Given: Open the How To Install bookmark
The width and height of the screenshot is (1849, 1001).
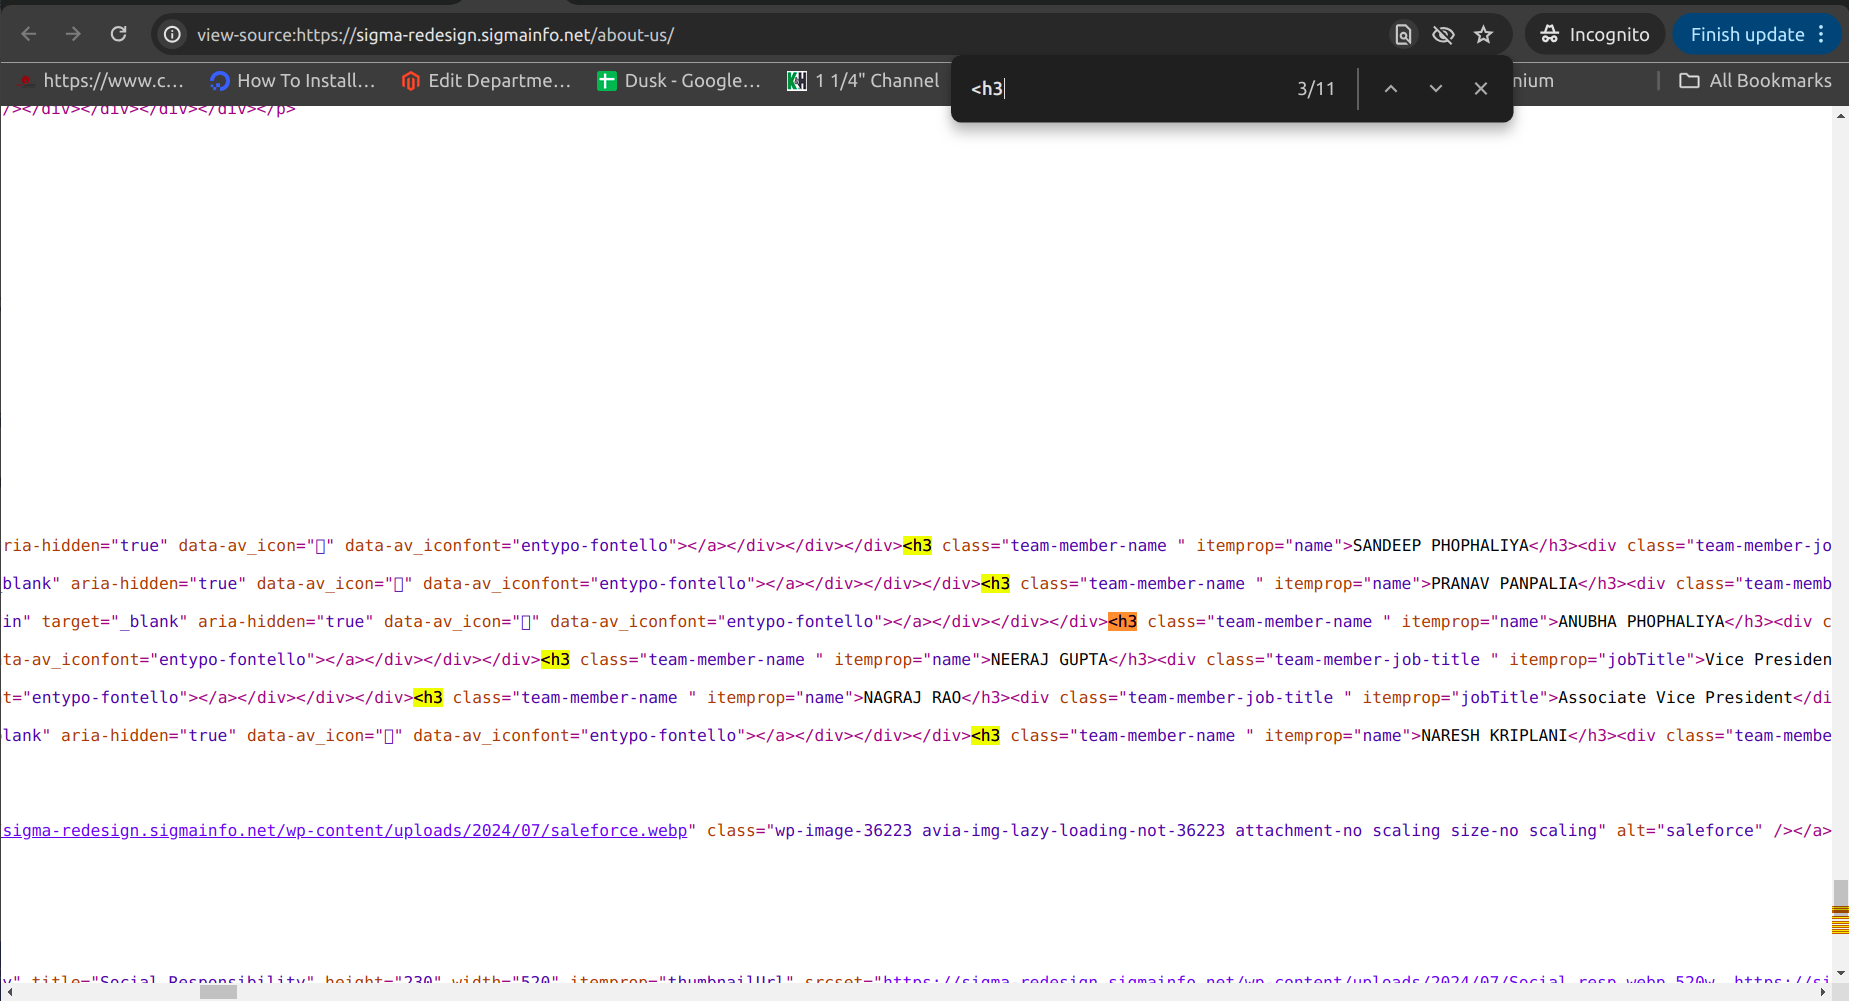Looking at the screenshot, I should 292,81.
